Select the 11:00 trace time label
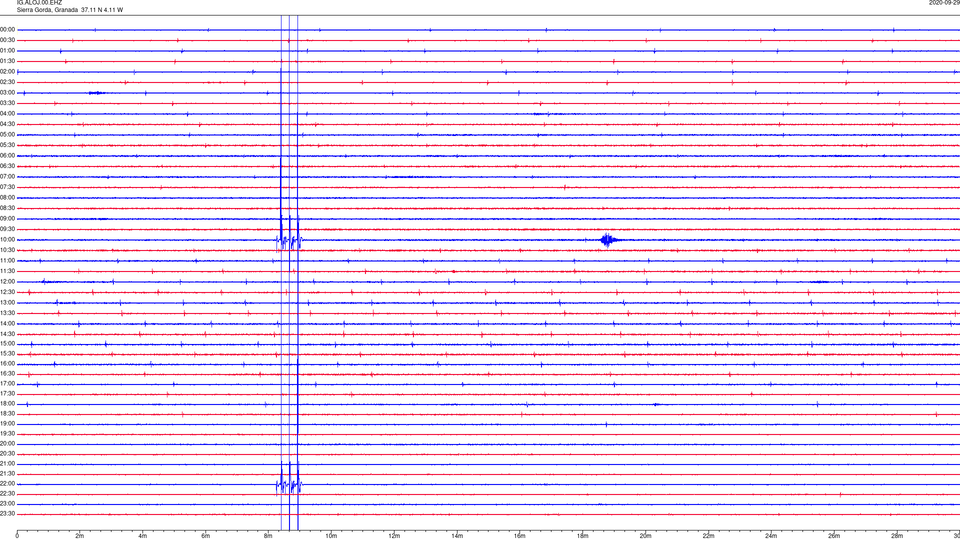Screen dimensions: 960x540 click(x=7, y=260)
